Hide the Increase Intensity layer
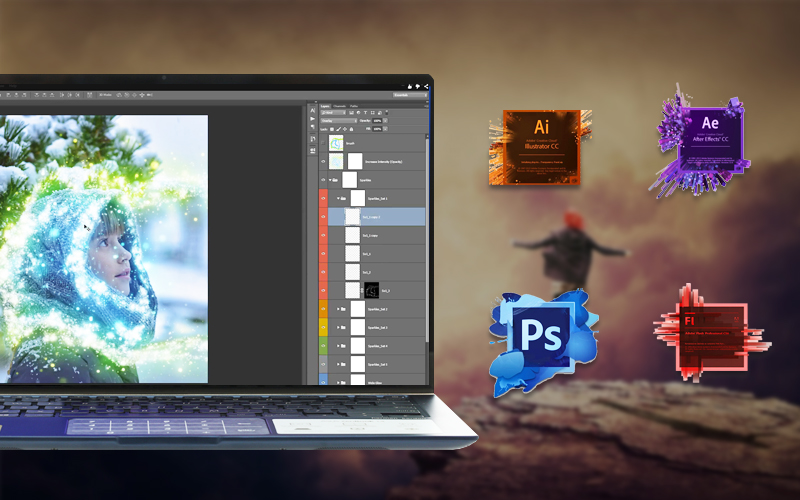 coord(323,162)
